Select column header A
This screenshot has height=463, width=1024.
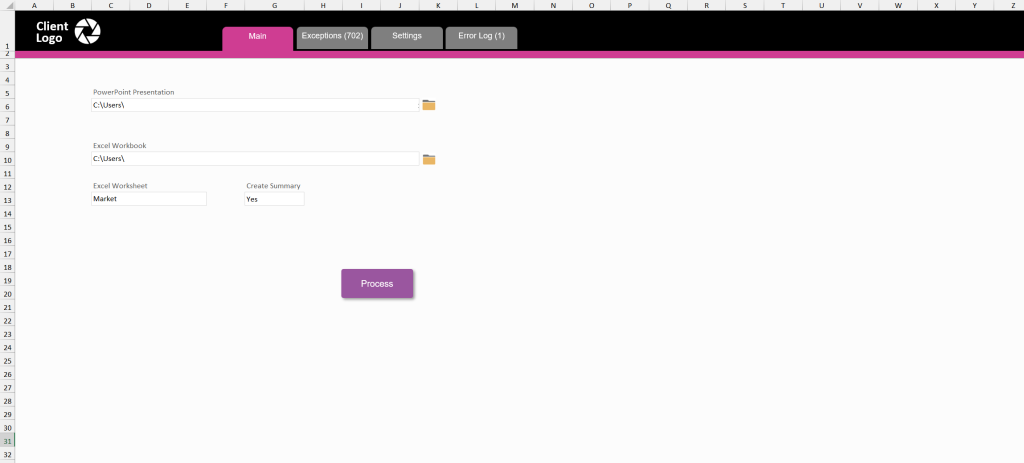(34, 5)
